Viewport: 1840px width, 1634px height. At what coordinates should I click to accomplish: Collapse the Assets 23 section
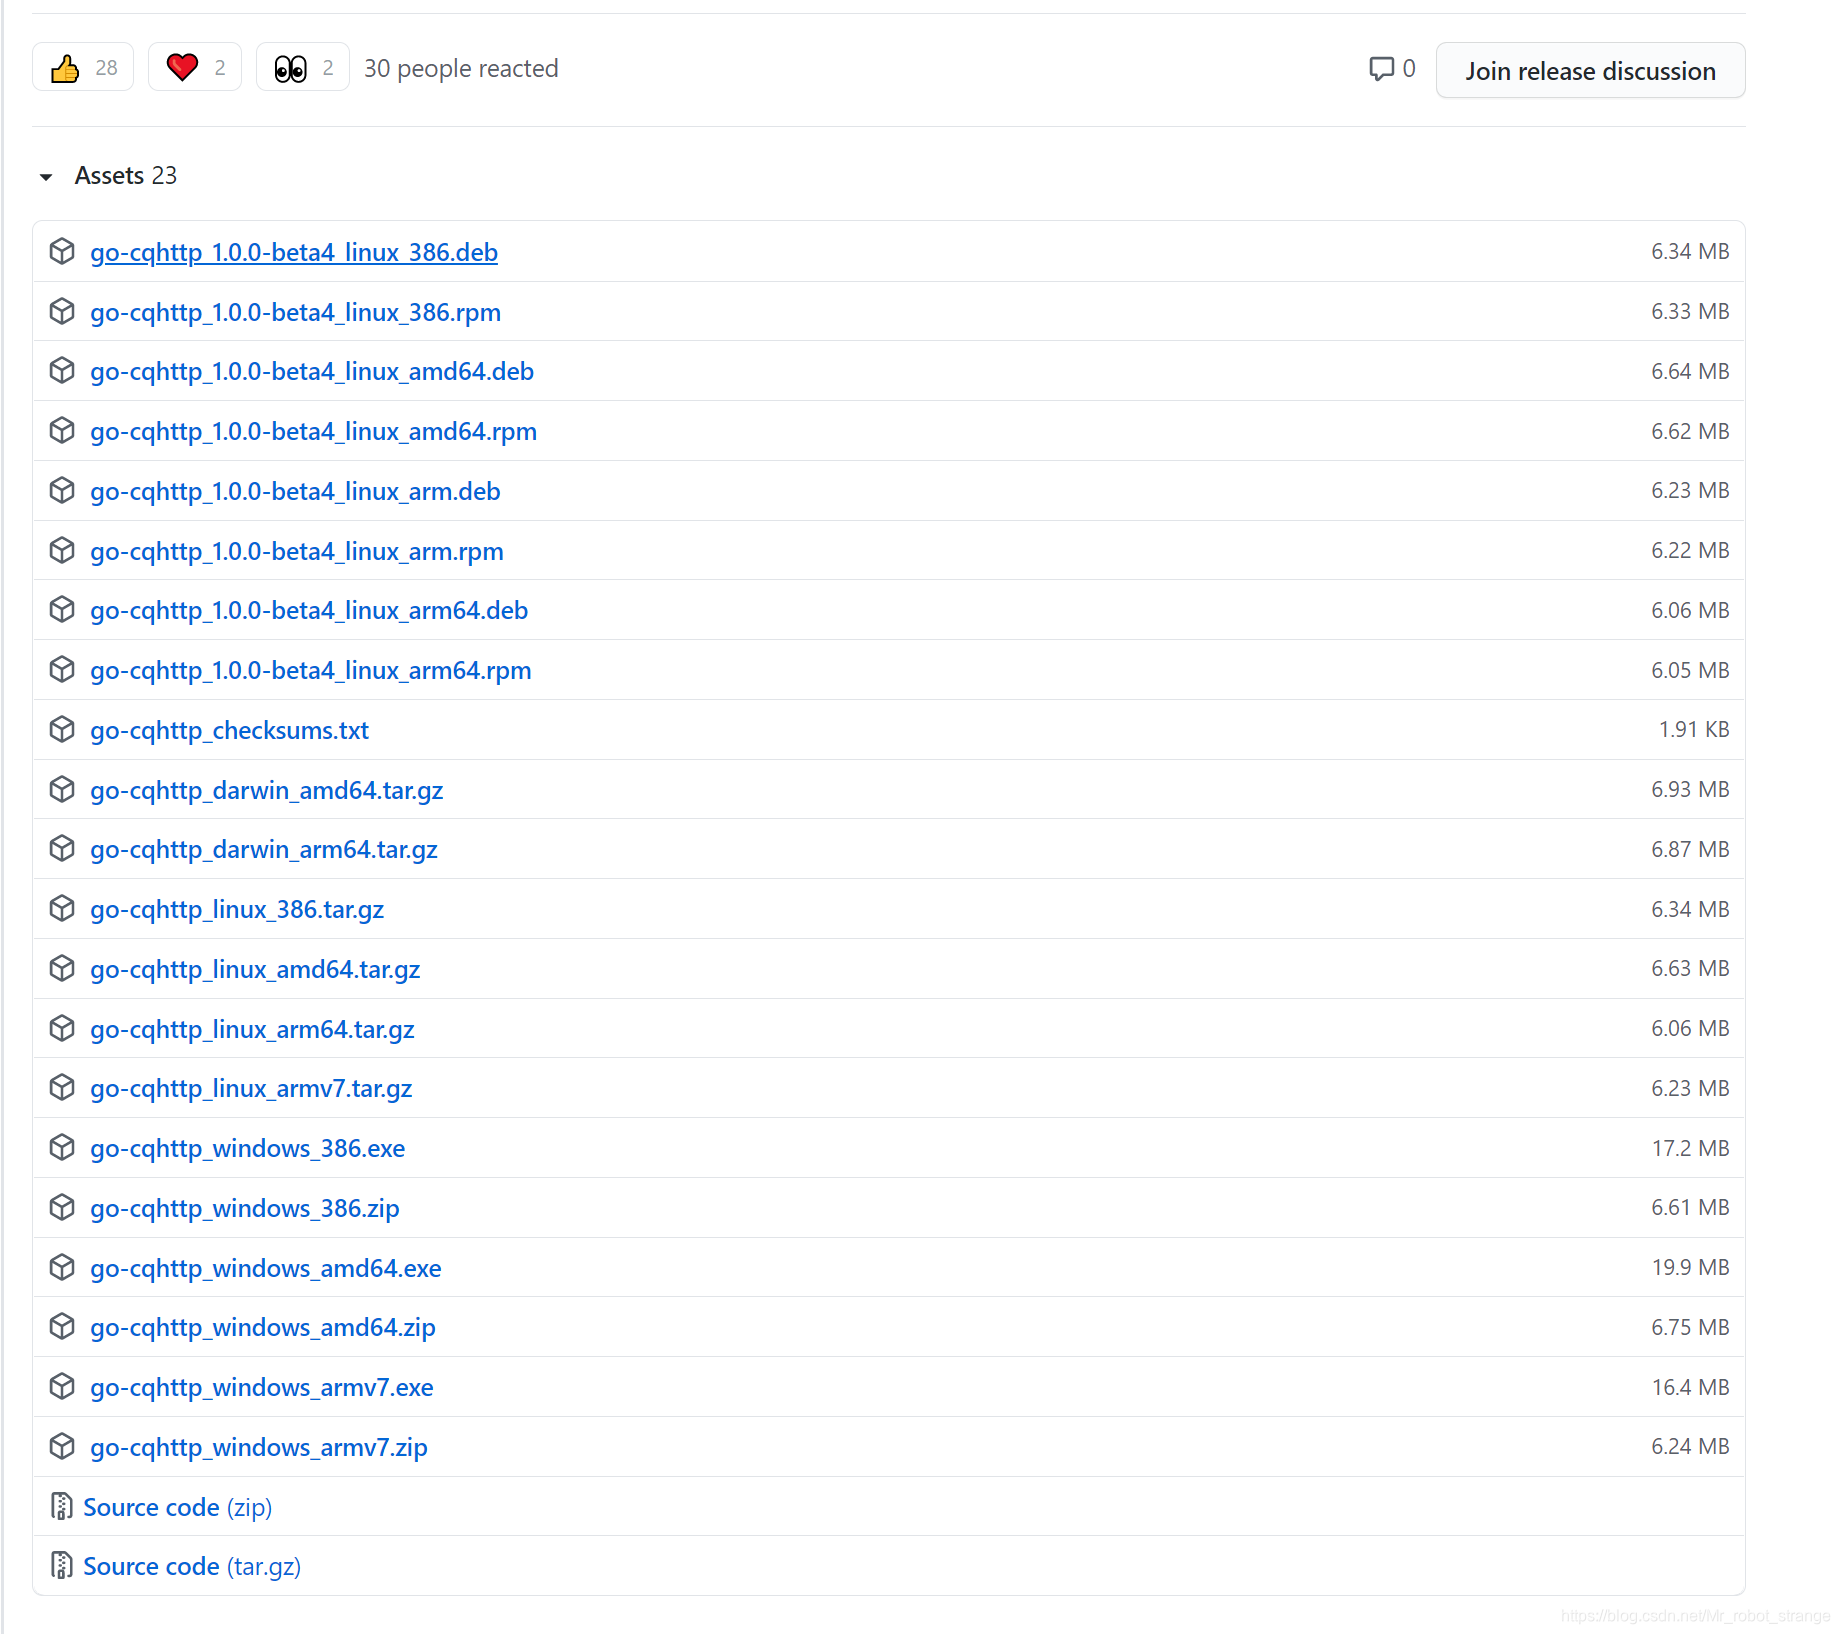click(109, 175)
